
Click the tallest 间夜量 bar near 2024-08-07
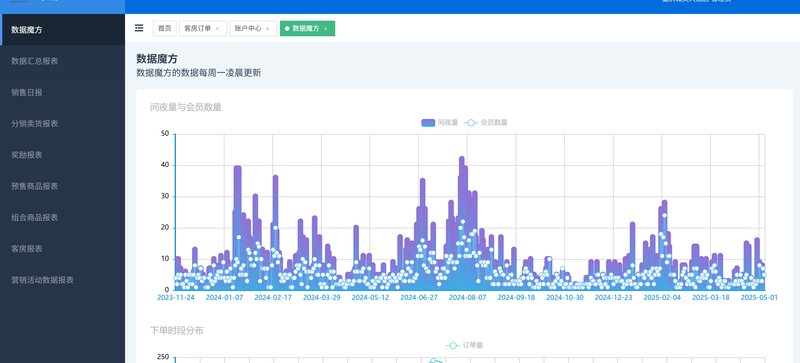tap(462, 223)
